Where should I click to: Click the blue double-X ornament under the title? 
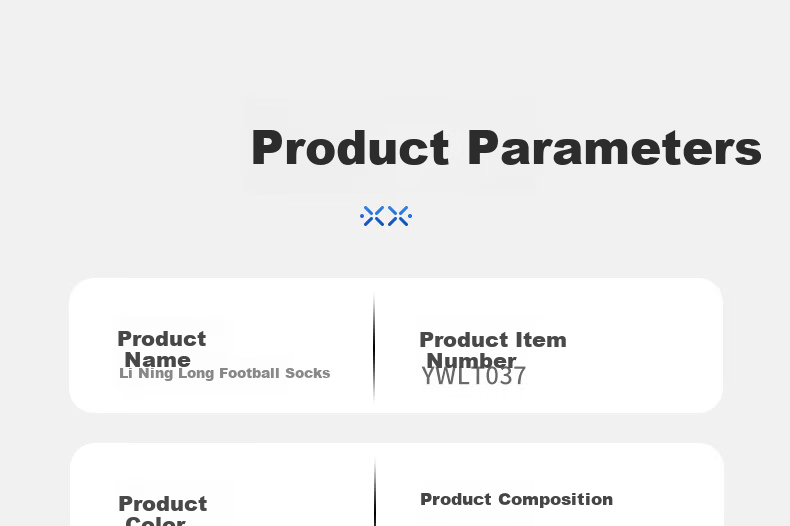[x=386, y=216]
